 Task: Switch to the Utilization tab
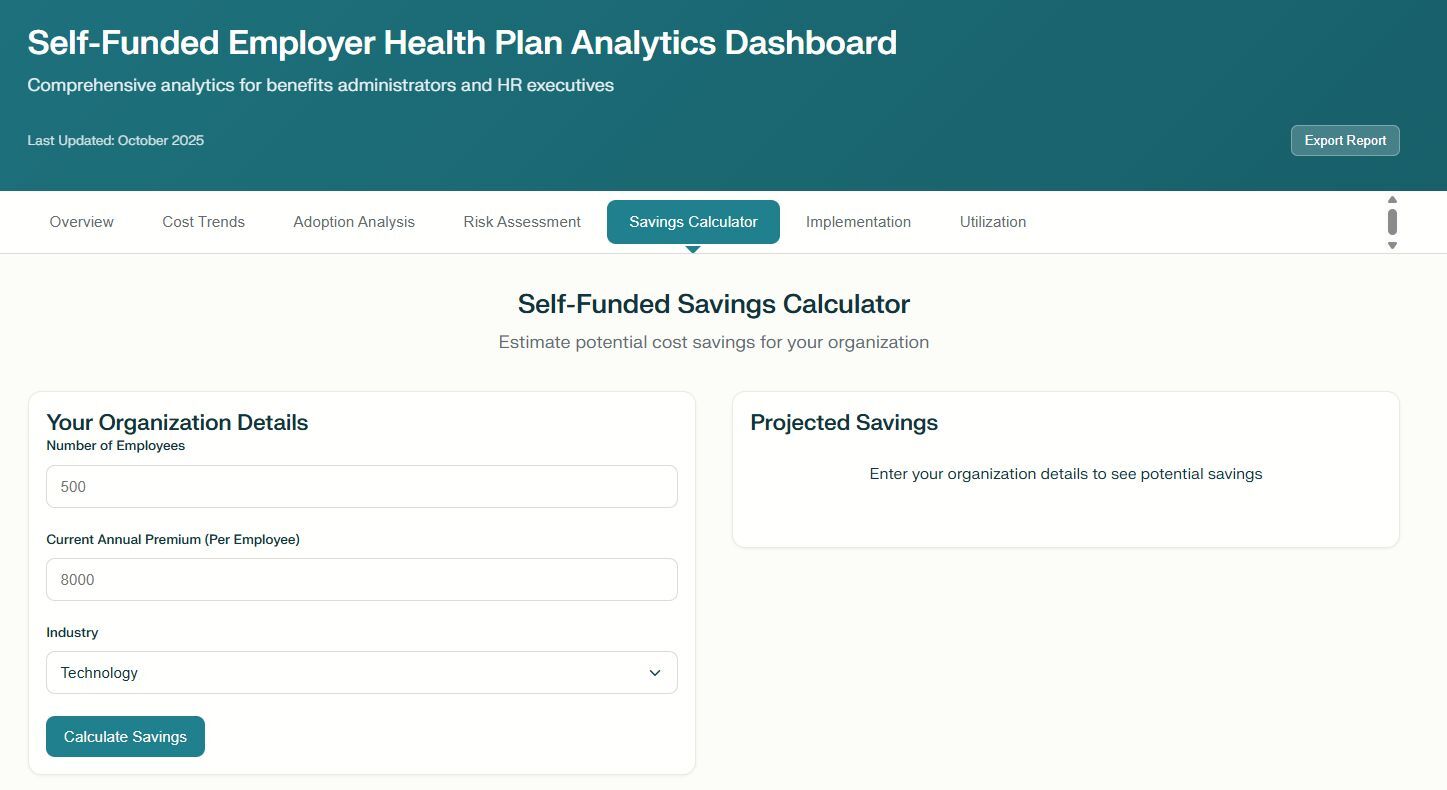[x=993, y=222]
